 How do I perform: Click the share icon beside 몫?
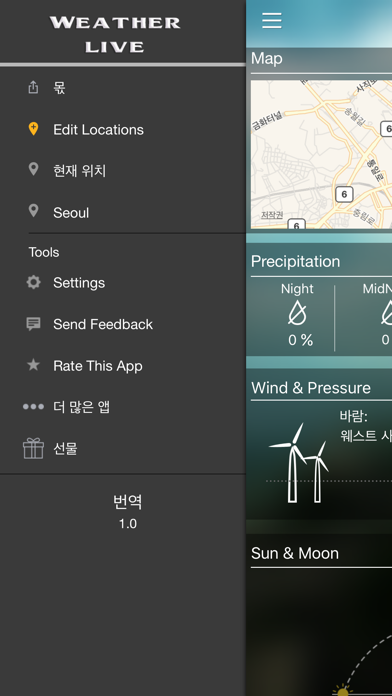click(33, 87)
